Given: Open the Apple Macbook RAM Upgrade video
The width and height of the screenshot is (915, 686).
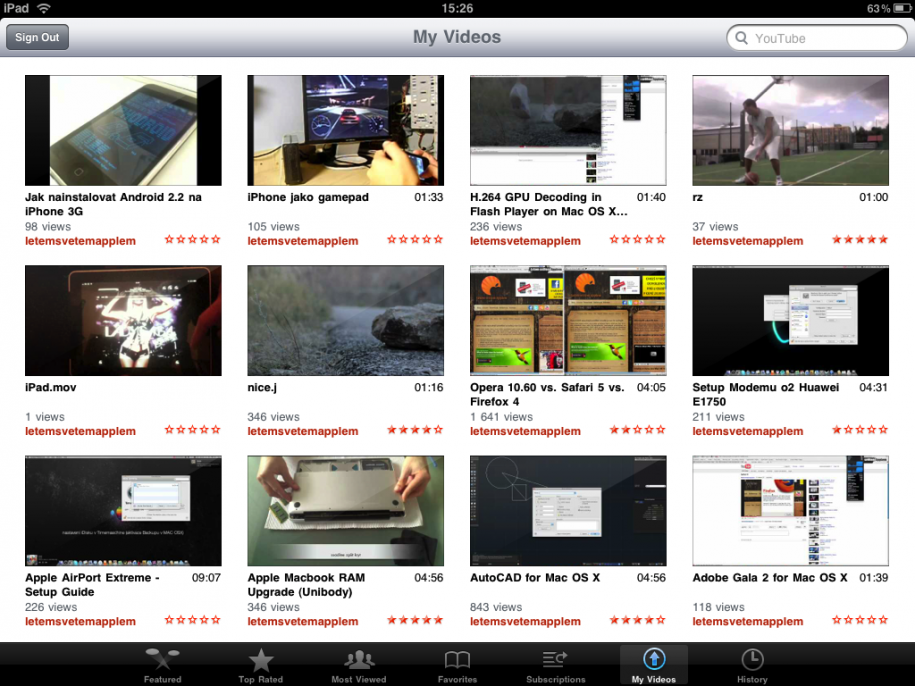Looking at the screenshot, I should [345, 510].
